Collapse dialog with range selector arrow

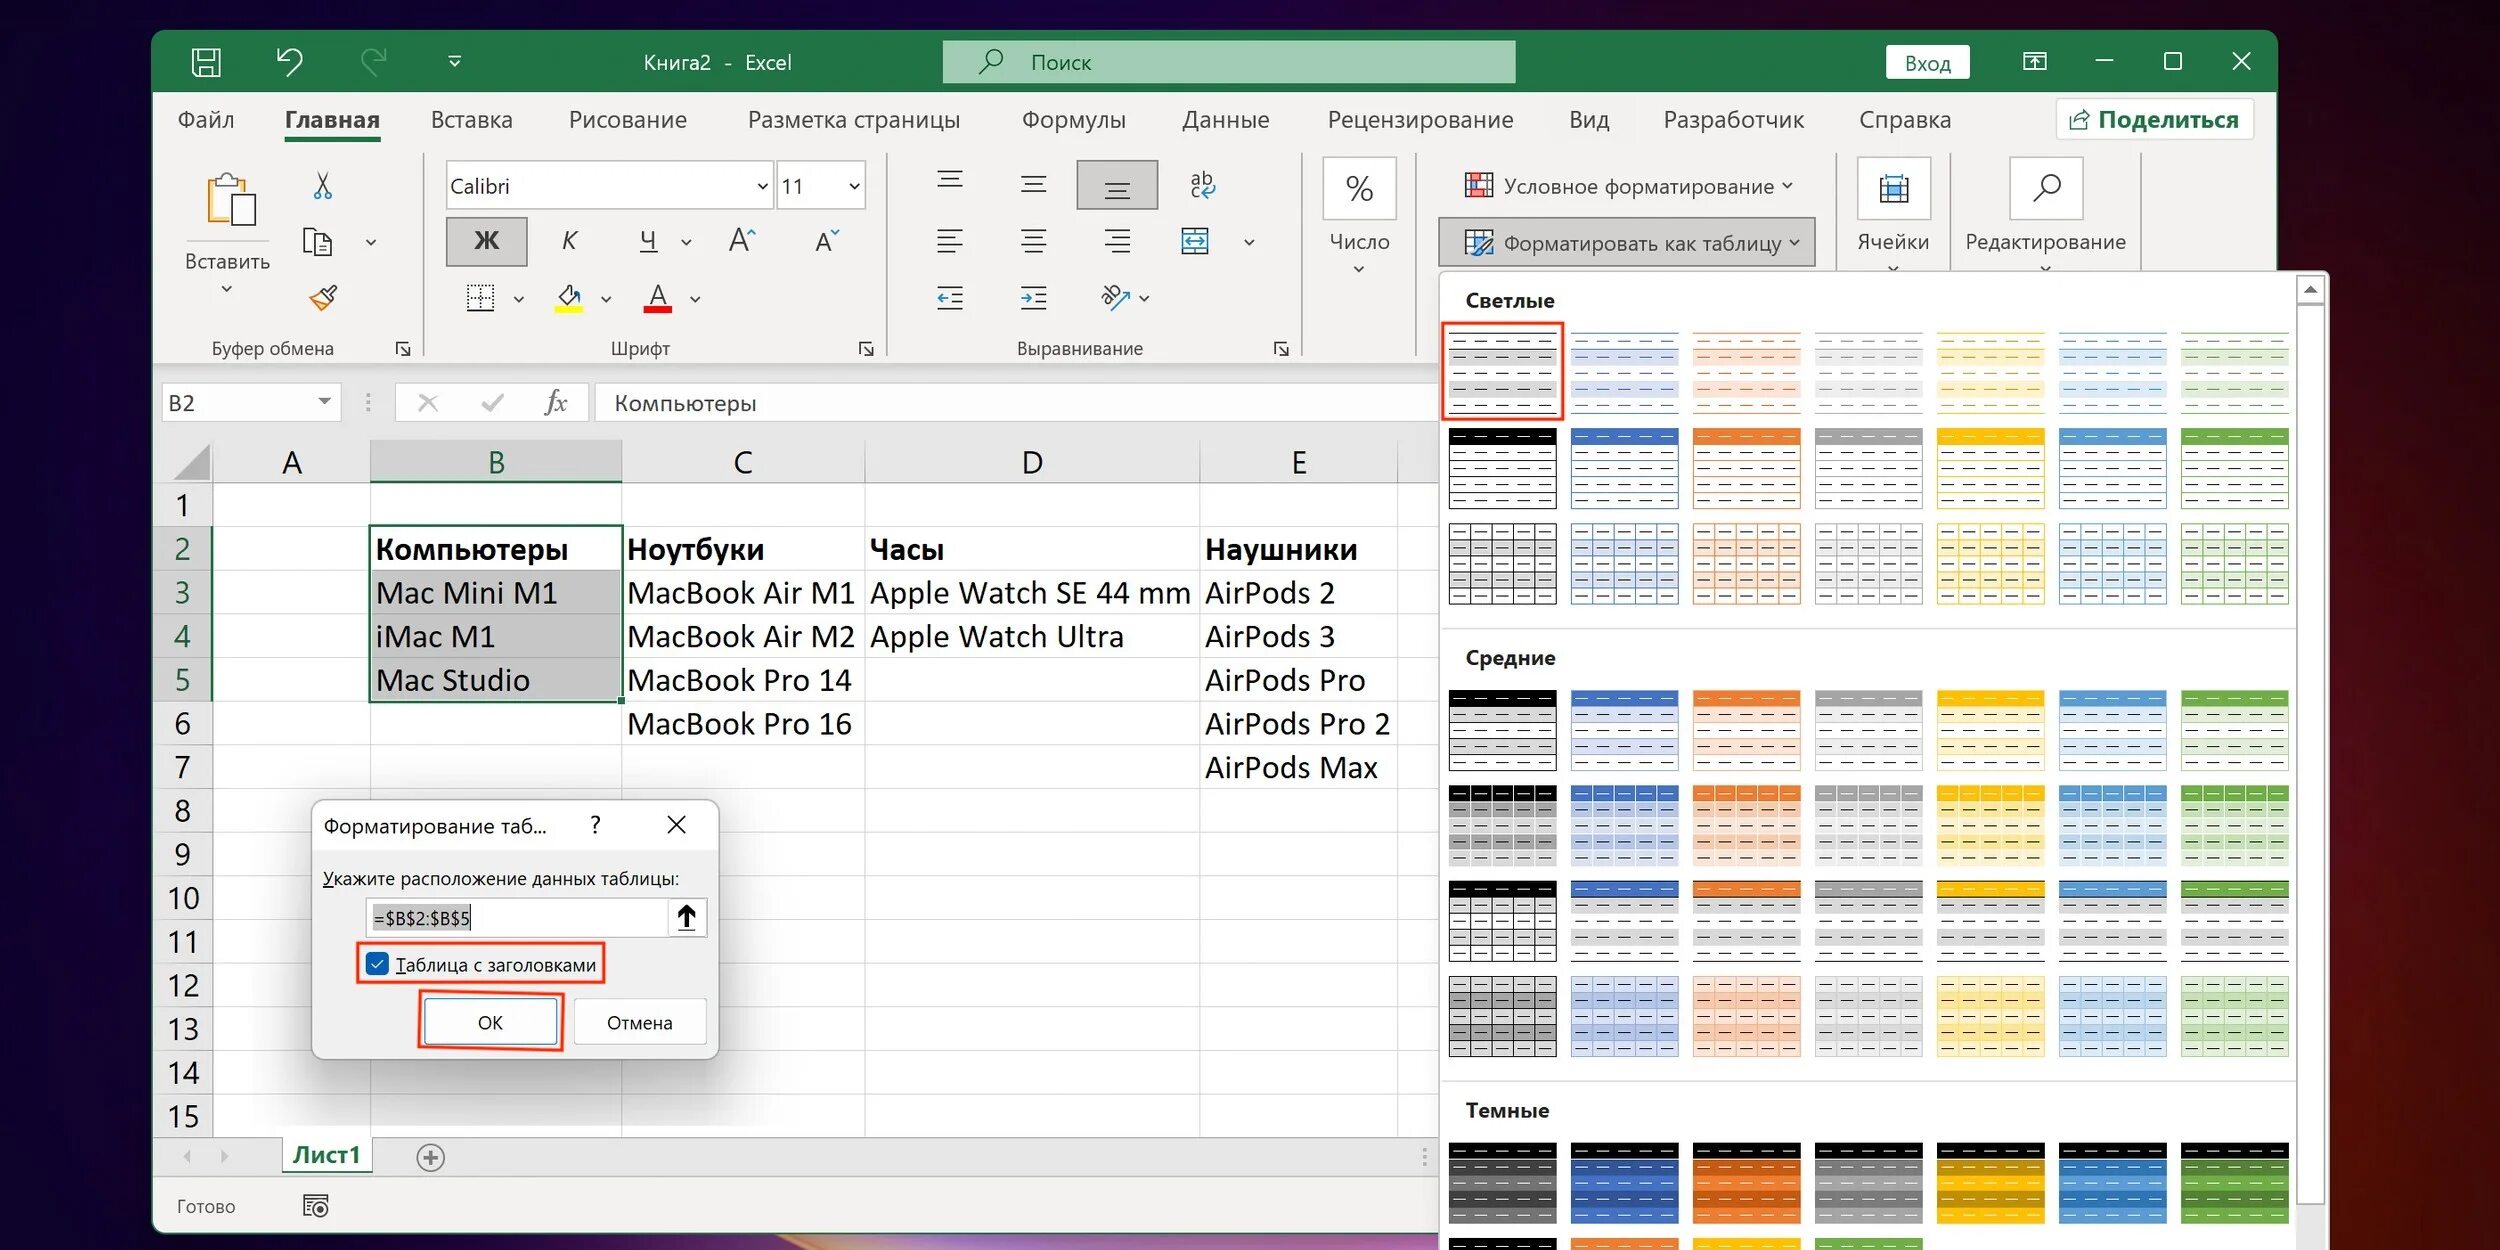(687, 918)
